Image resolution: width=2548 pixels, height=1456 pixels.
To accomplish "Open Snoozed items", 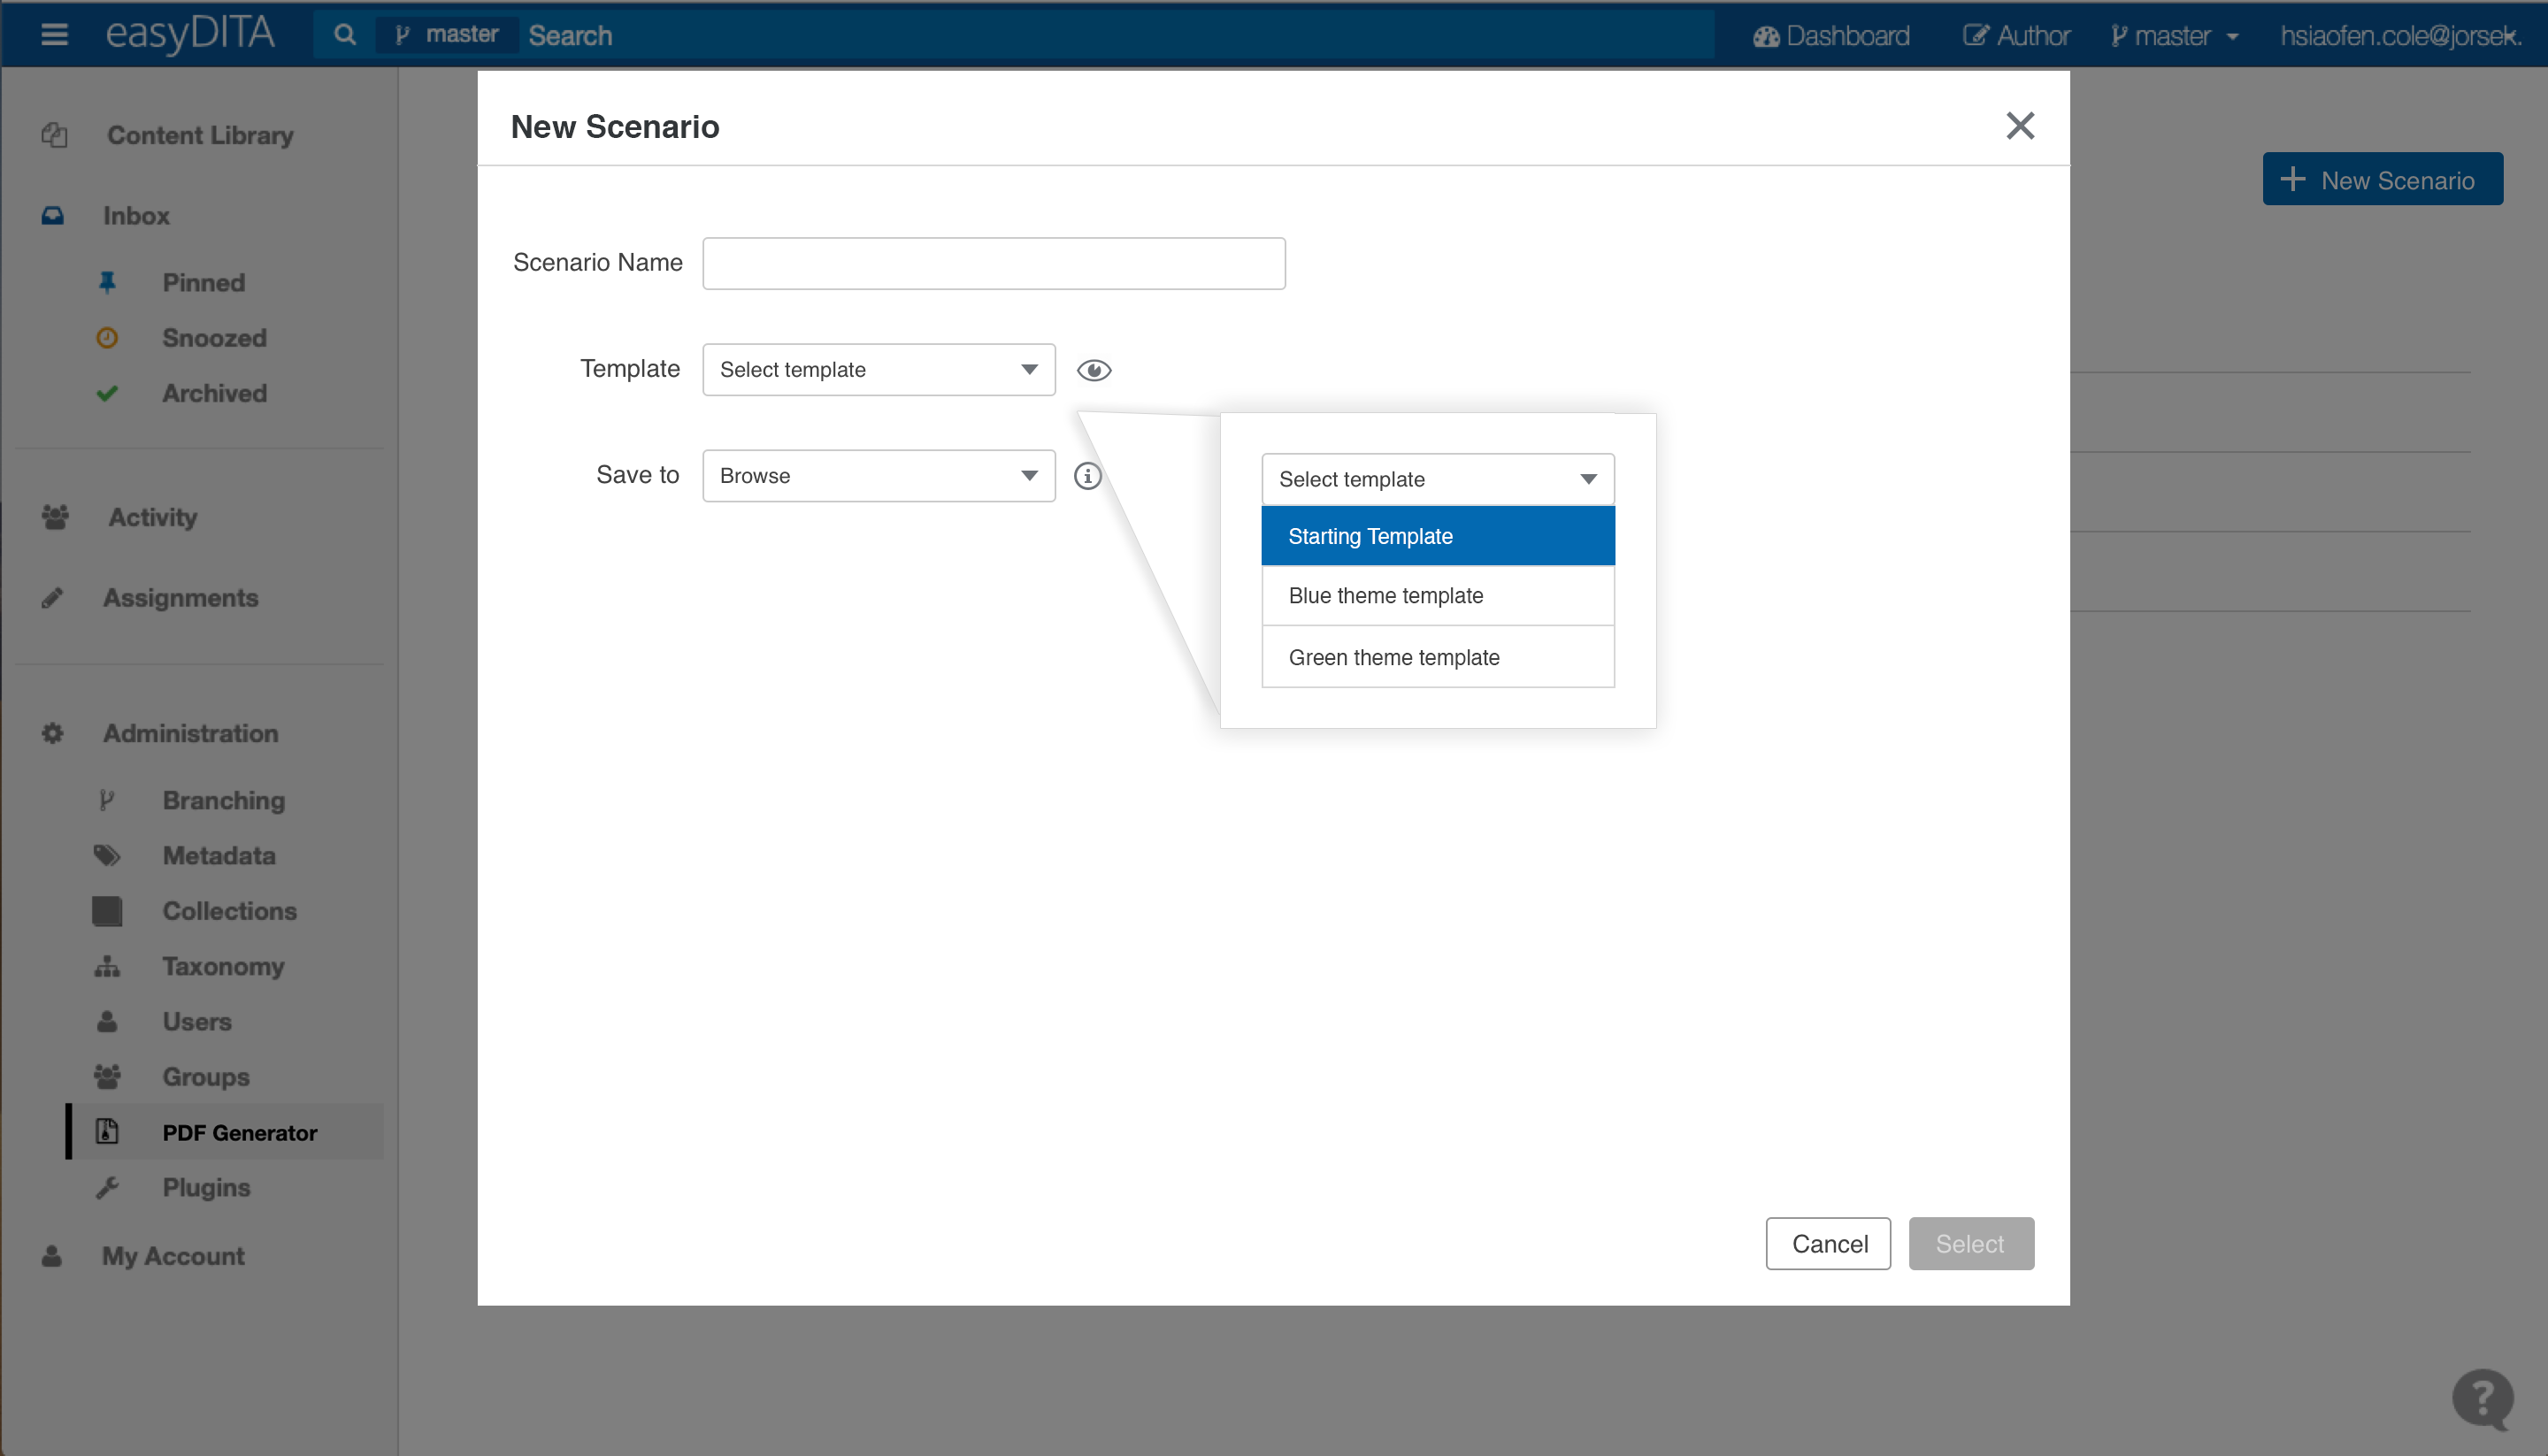I will pyautogui.click(x=214, y=338).
